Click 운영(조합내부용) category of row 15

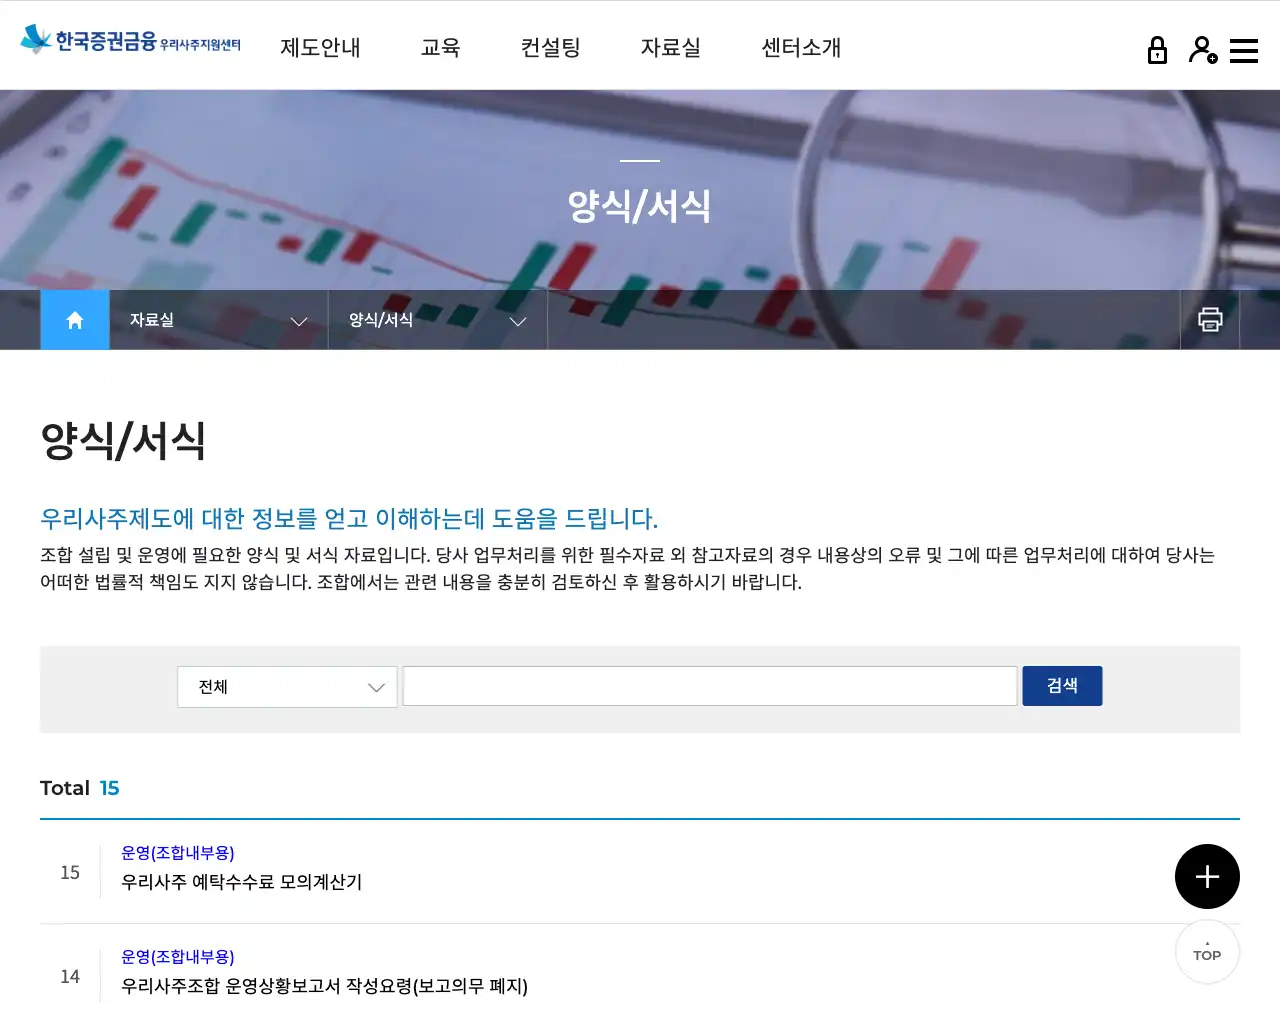click(x=177, y=853)
